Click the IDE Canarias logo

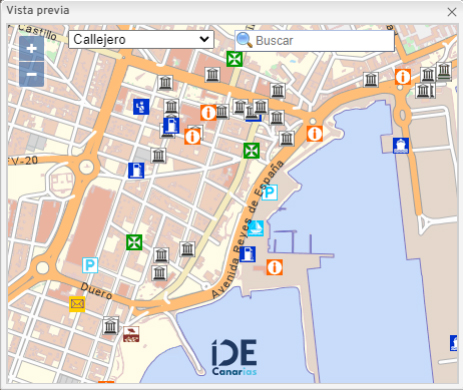(x=234, y=357)
